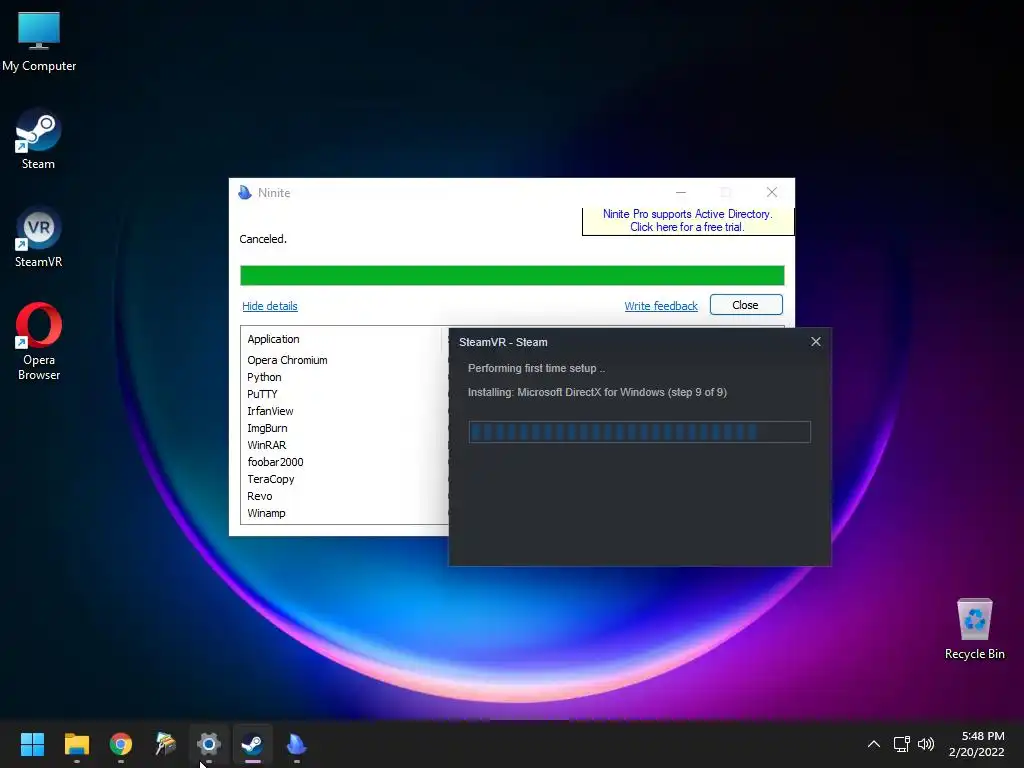Open the My Computer desktop icon
This screenshot has width=1024, height=768.
pos(39,41)
